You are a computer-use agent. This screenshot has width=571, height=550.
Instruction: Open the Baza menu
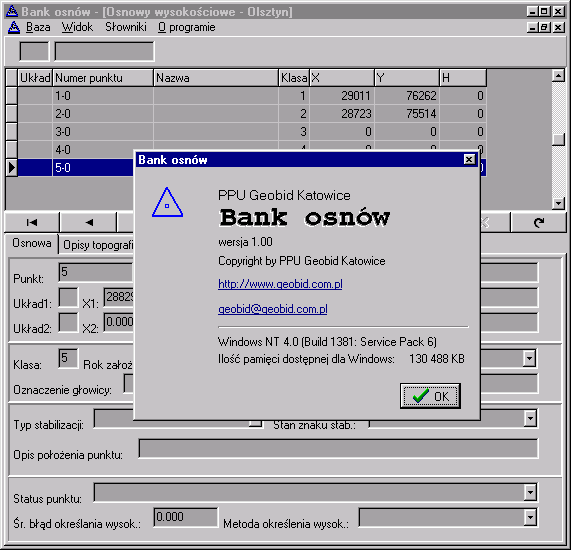(x=38, y=27)
